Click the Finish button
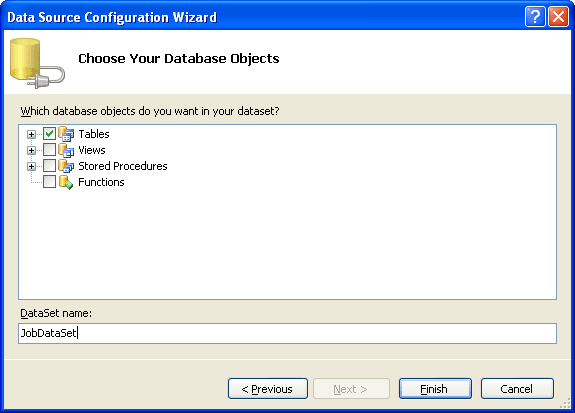The height and width of the screenshot is (413, 575). pyautogui.click(x=435, y=389)
